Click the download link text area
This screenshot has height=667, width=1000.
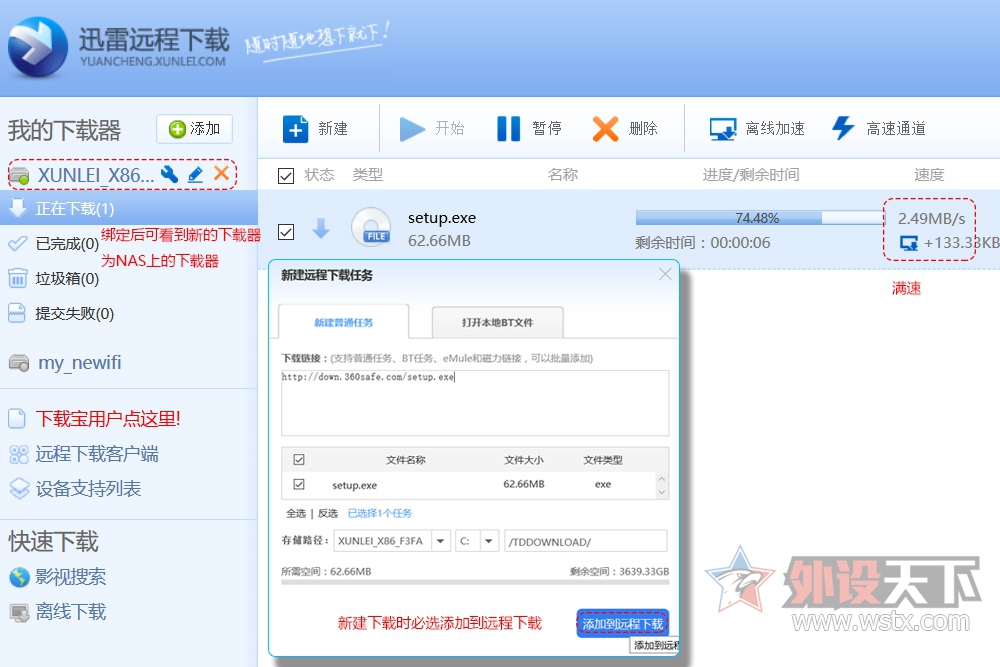point(475,403)
